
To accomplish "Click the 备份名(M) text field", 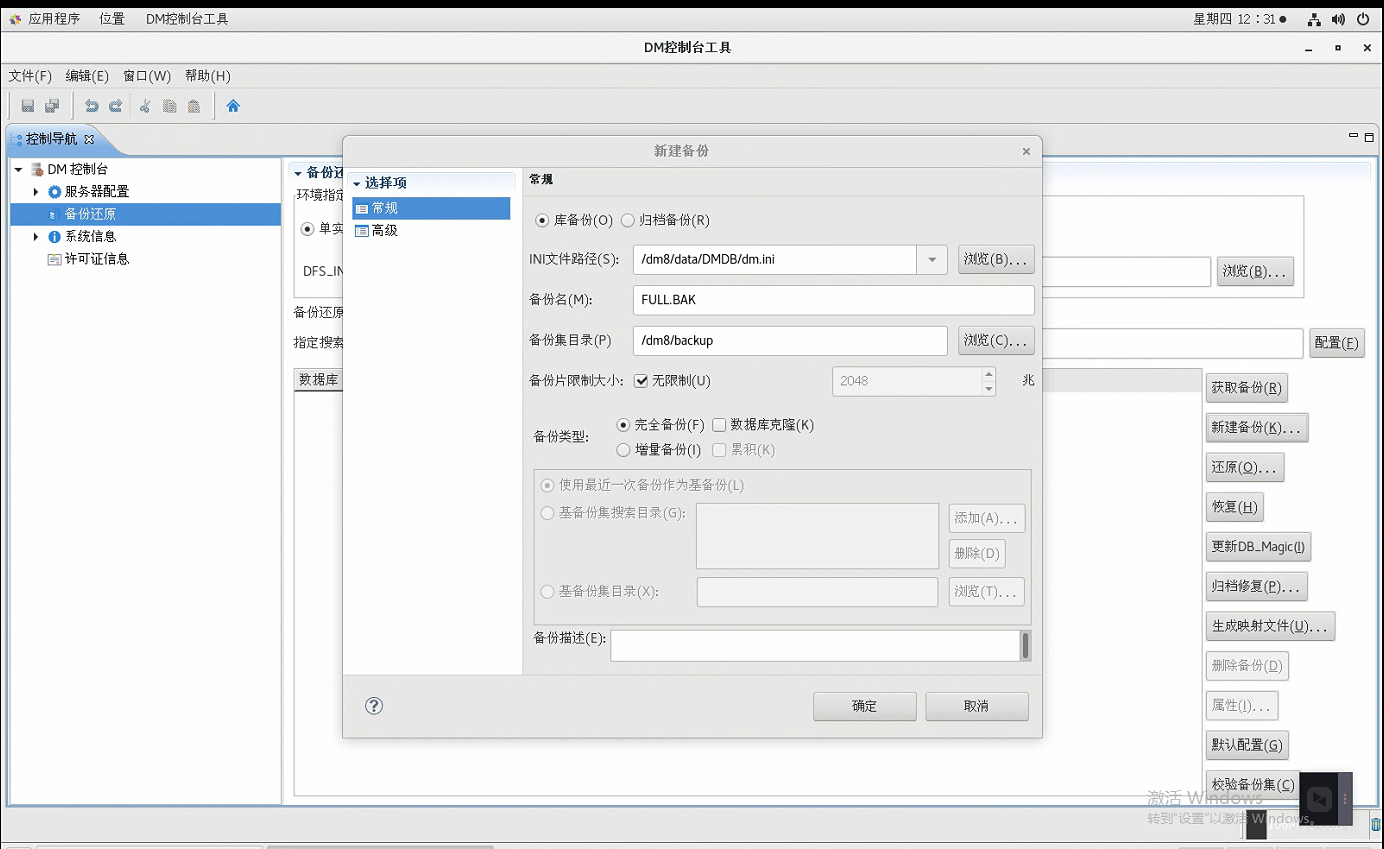I will click(833, 300).
